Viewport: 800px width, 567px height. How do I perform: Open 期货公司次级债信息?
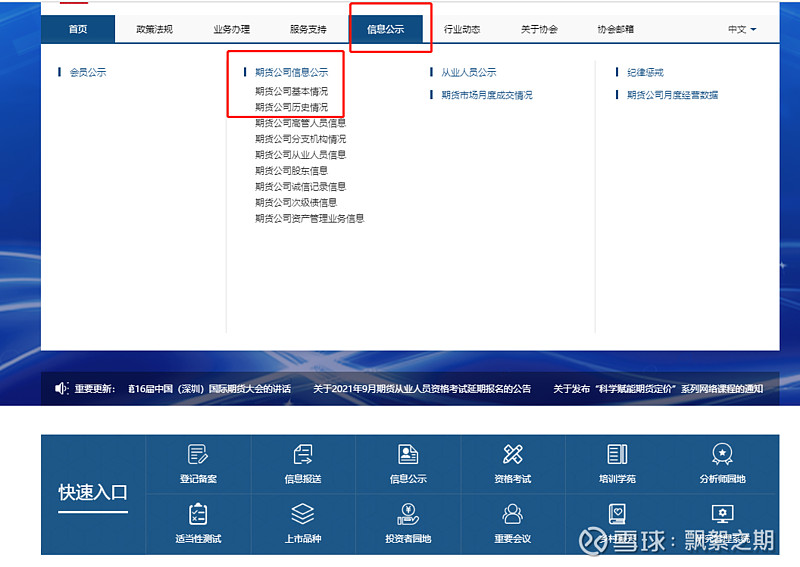tap(296, 203)
